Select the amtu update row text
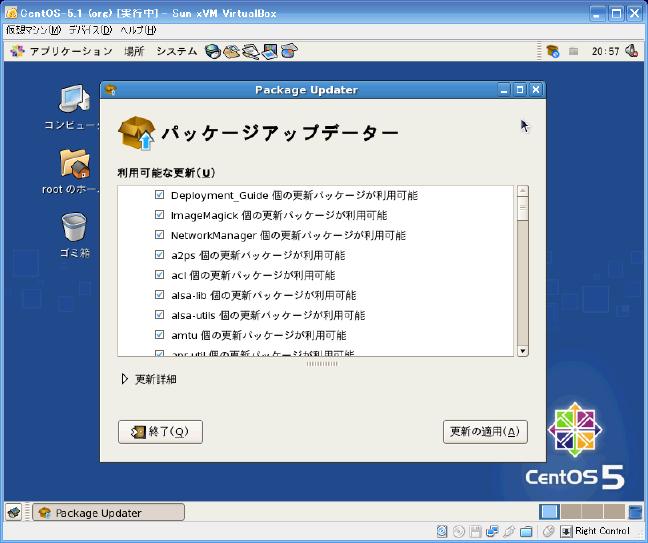Viewport: 648px width, 543px height. pyautogui.click(x=259, y=335)
